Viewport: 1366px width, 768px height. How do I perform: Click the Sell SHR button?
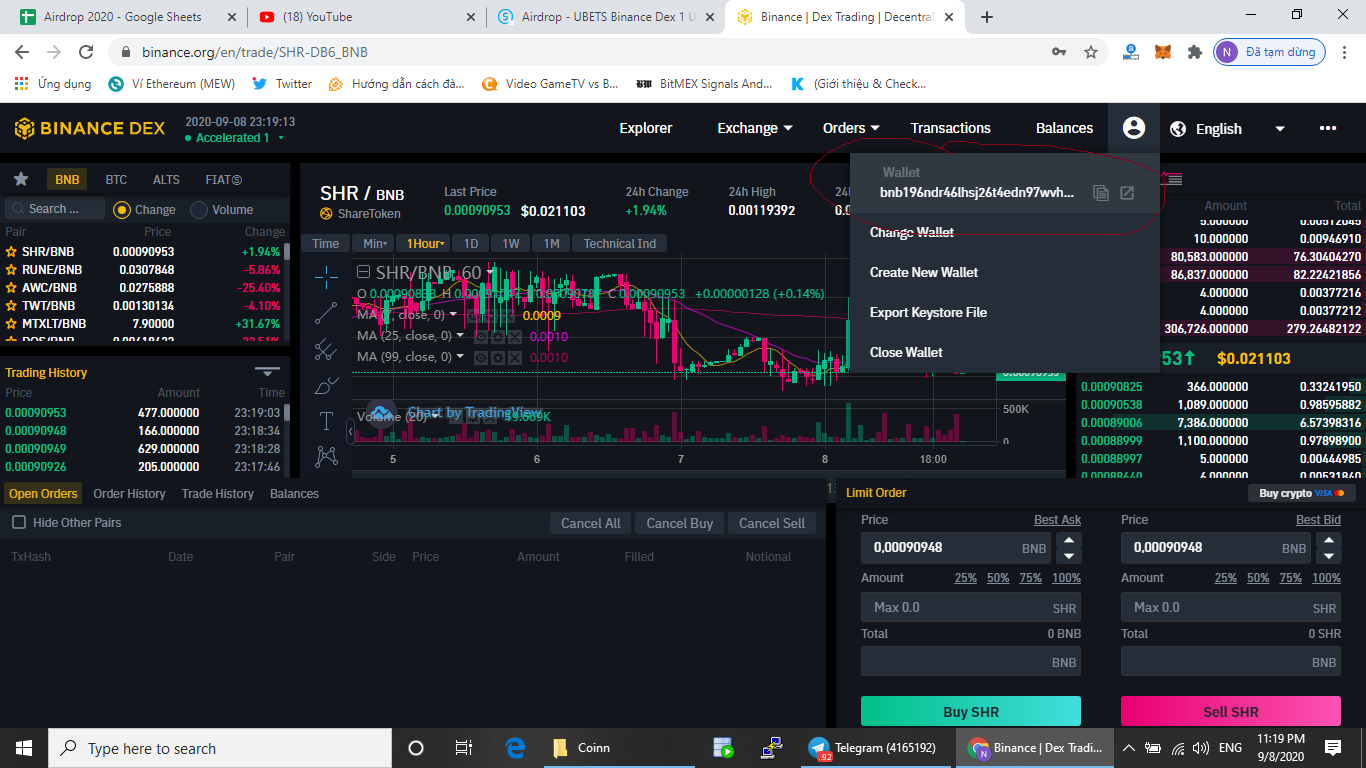[1231, 712]
